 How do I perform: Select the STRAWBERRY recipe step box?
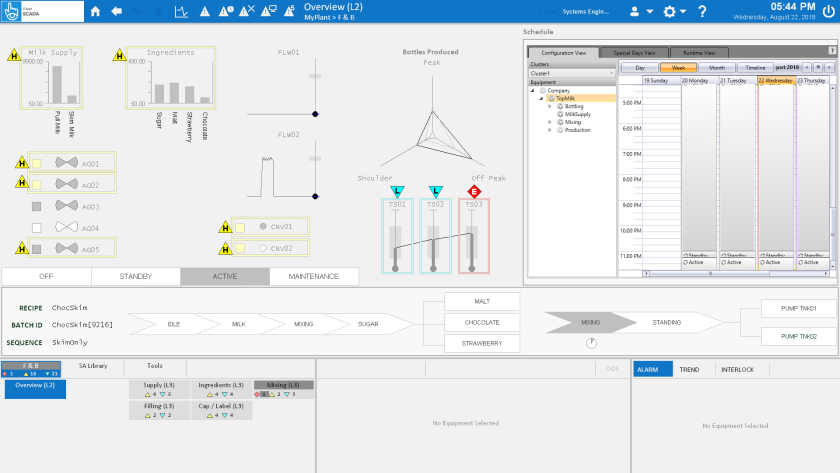click(482, 343)
